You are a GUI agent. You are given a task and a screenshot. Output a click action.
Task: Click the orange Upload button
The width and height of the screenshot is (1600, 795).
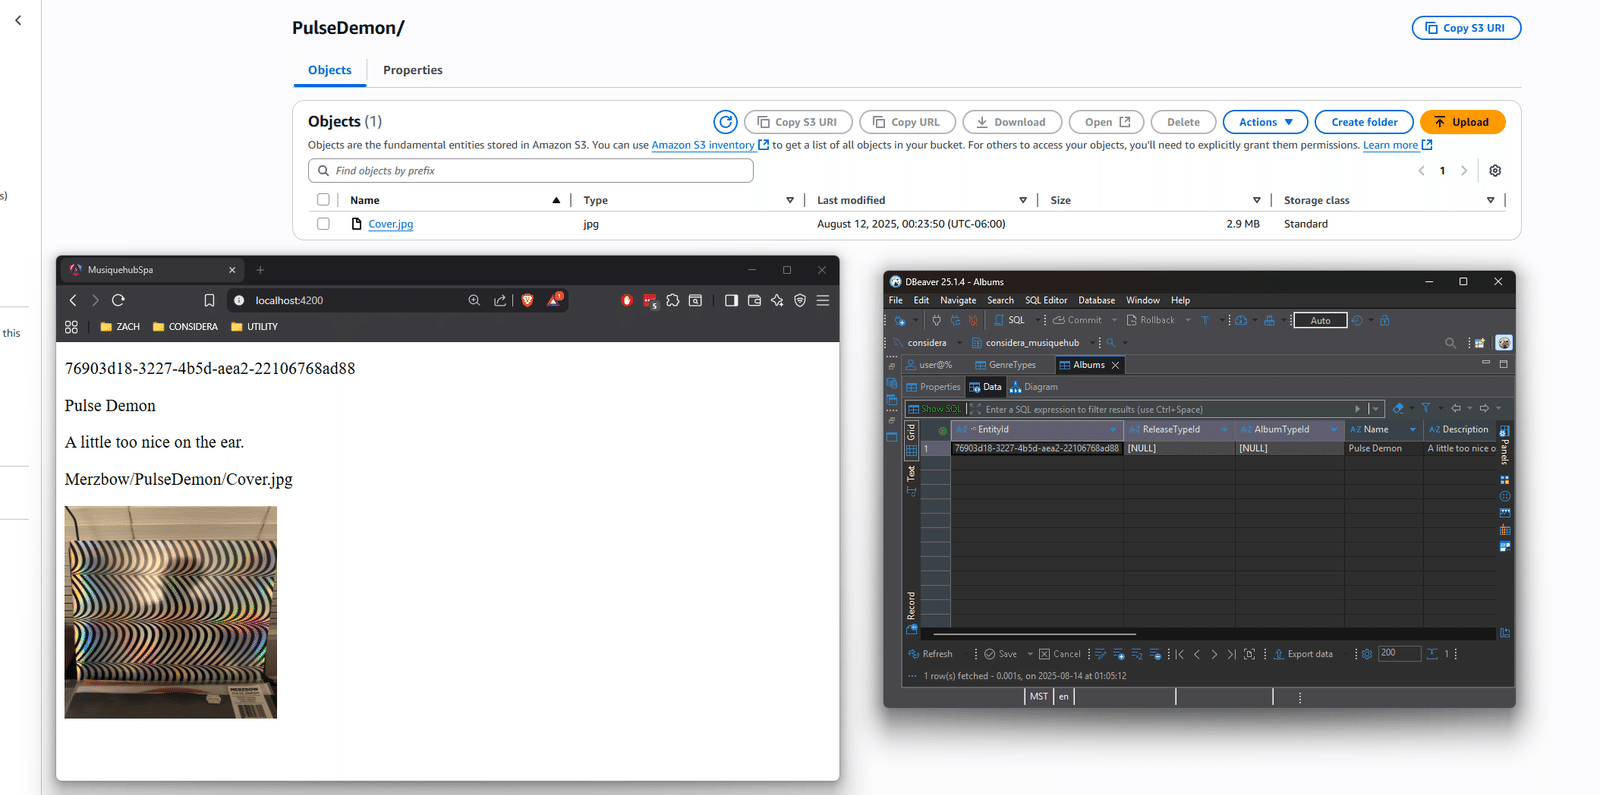[x=1462, y=122]
